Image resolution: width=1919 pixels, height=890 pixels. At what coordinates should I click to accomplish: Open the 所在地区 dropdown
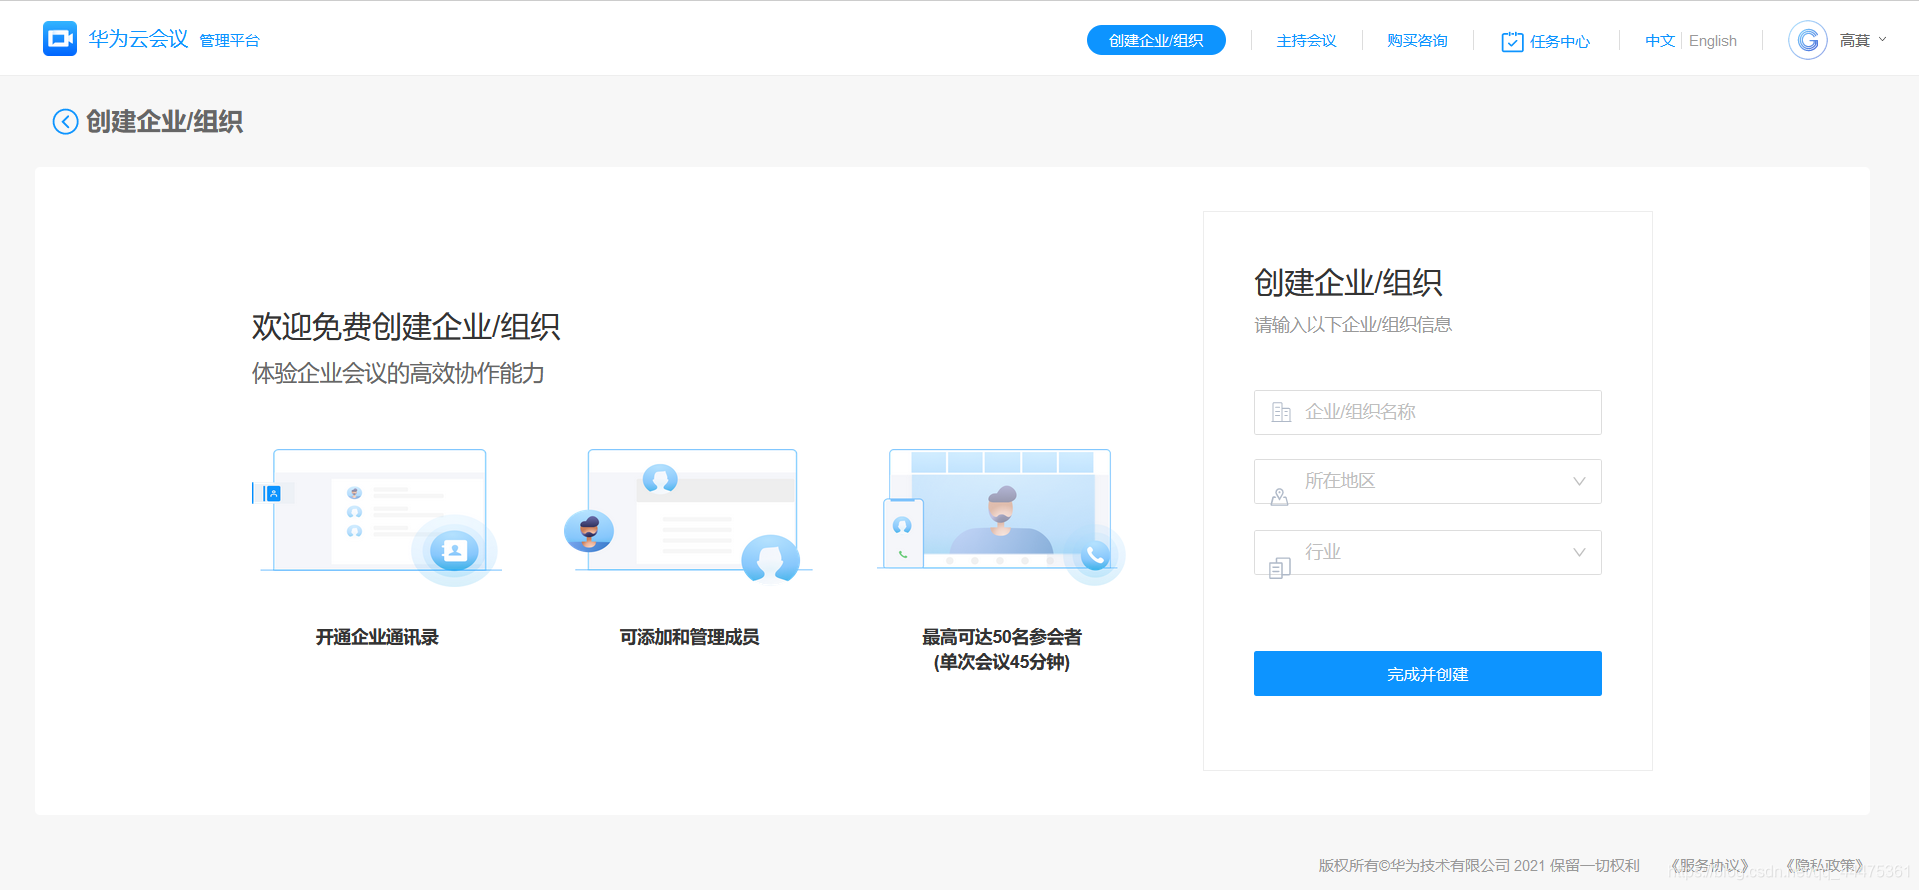(x=1427, y=481)
